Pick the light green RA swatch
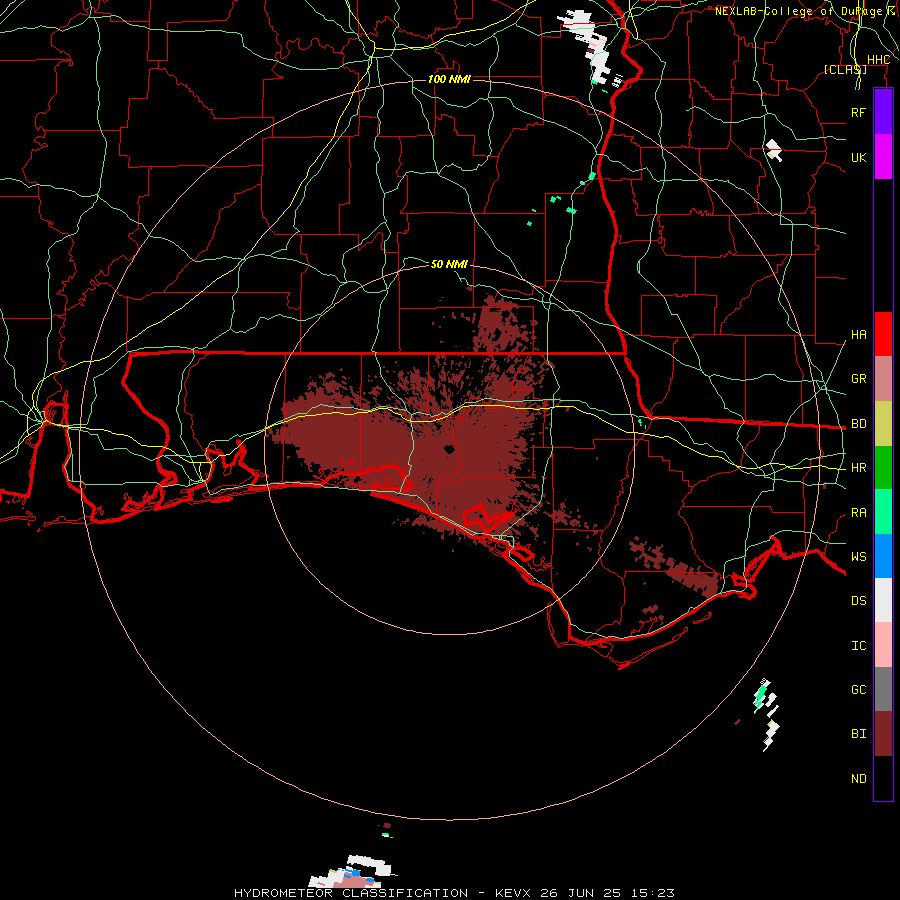The image size is (900, 900). coord(883,512)
